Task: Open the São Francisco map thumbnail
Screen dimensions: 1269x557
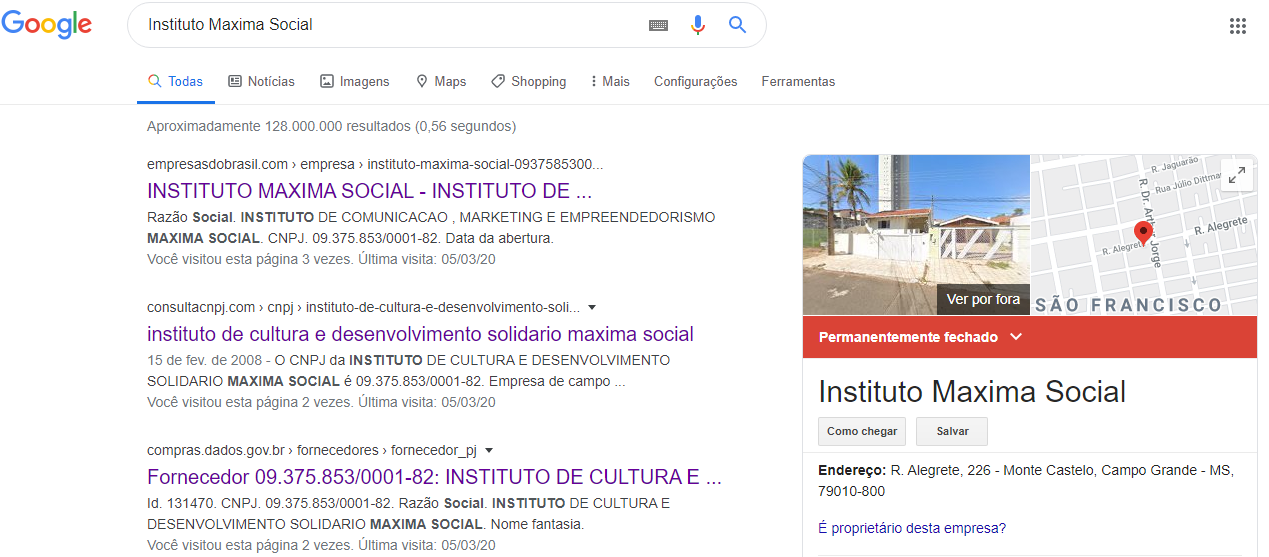Action: (x=1143, y=235)
